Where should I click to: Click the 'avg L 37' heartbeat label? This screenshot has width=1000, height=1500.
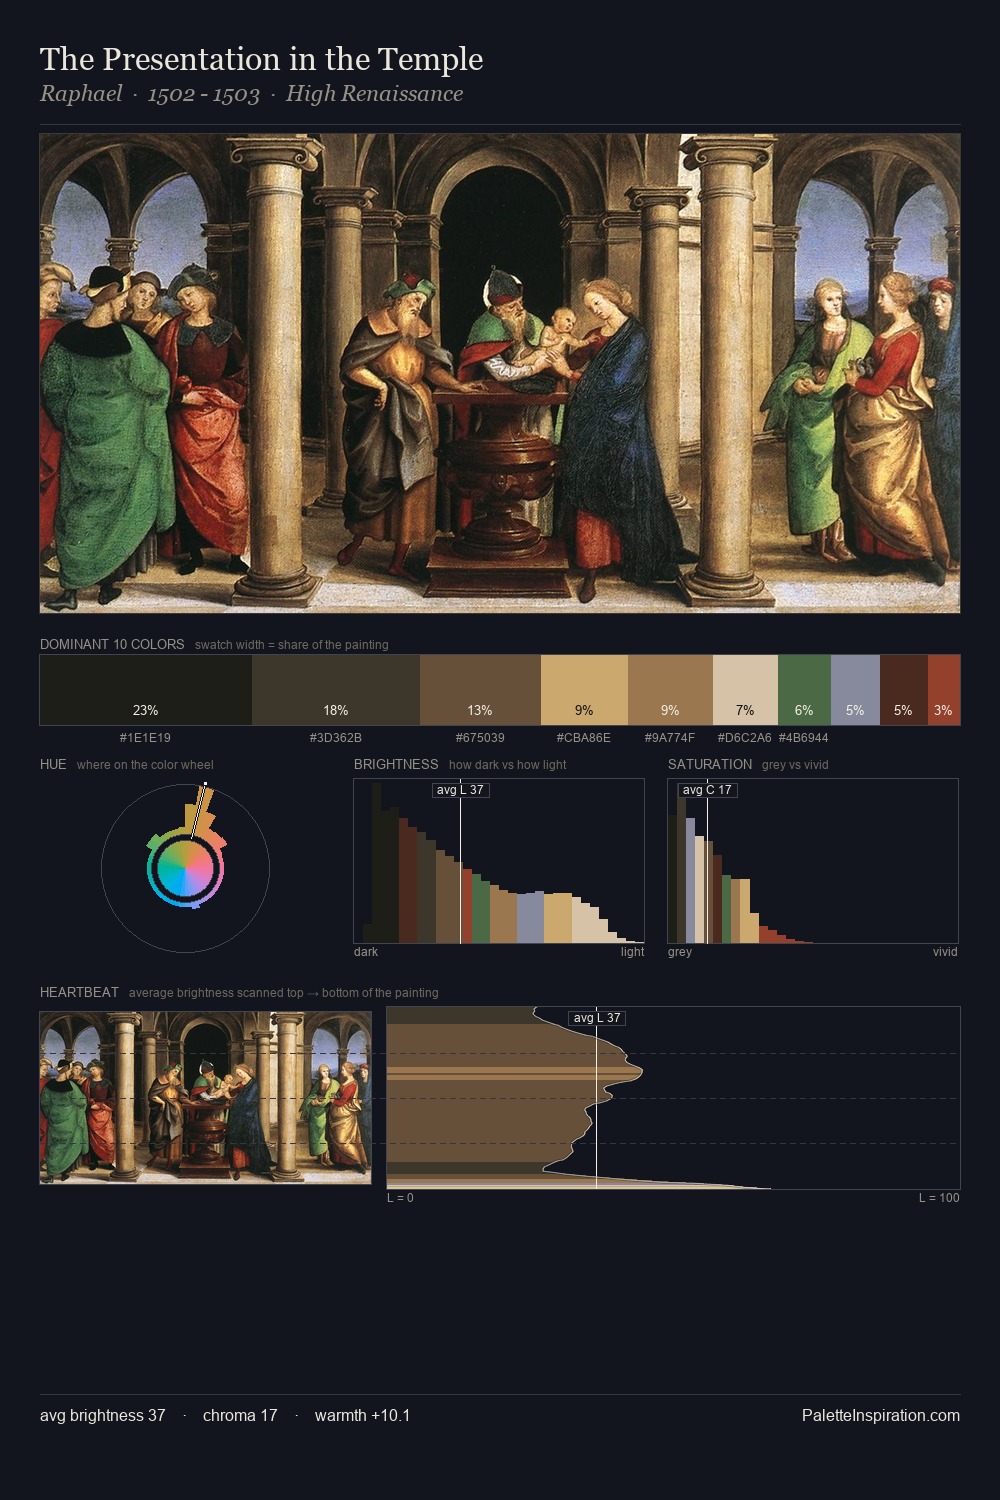point(597,1018)
